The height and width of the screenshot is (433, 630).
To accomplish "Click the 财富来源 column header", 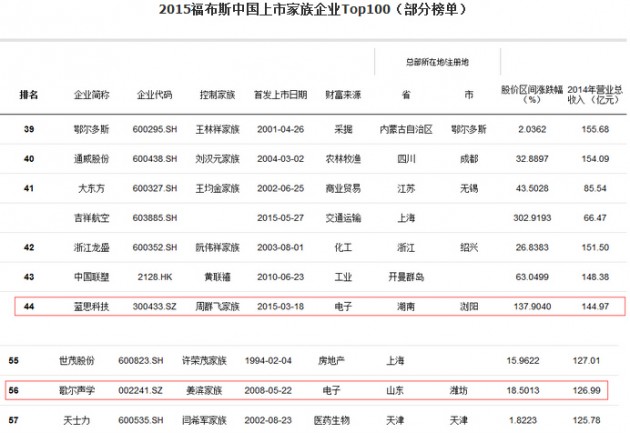I will point(343,95).
